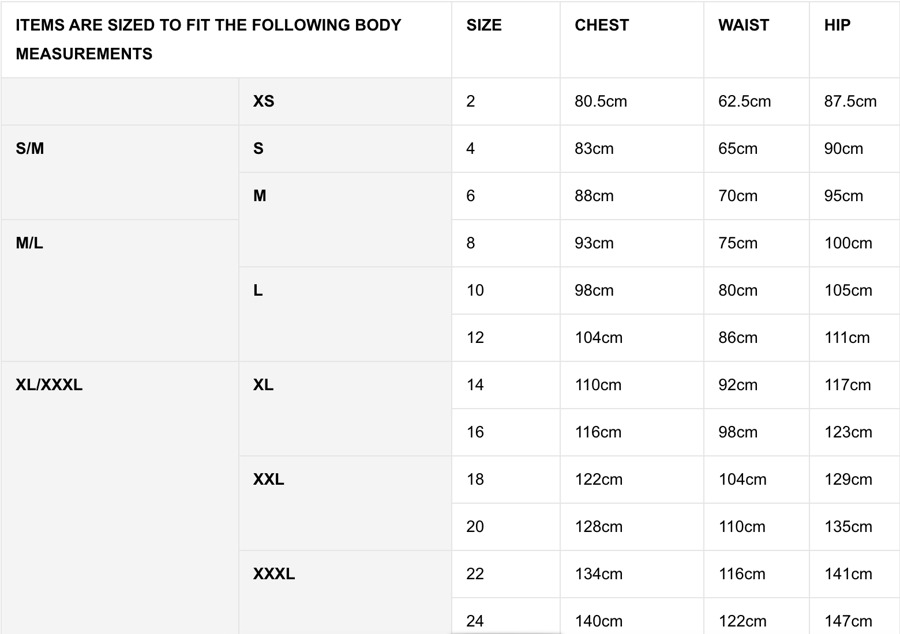Select the HIP column header

click(x=837, y=25)
